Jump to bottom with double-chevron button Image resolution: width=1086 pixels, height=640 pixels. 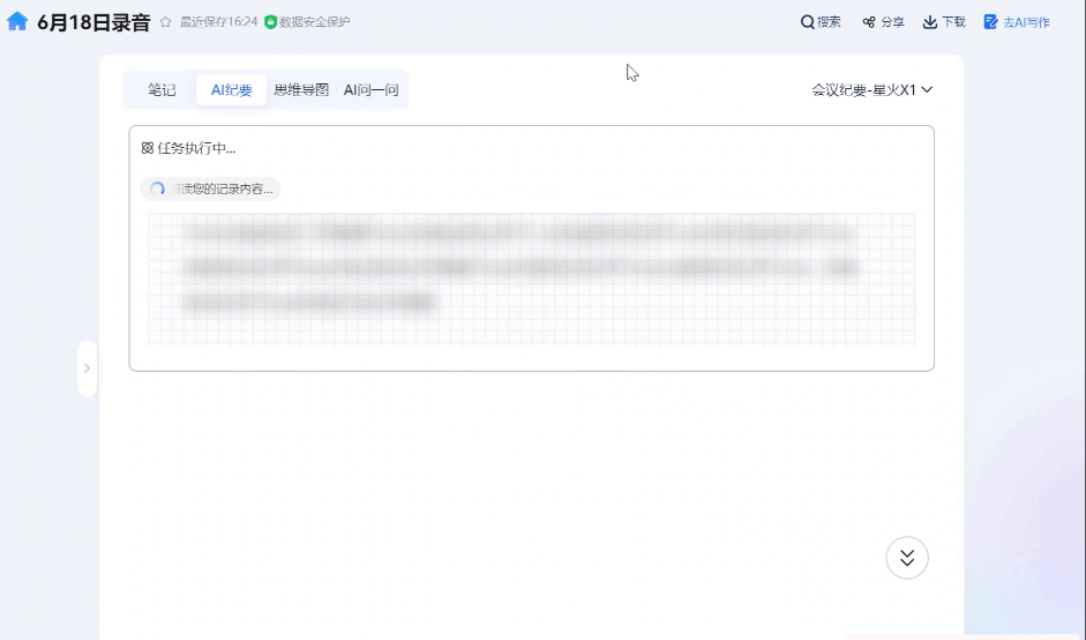(907, 558)
